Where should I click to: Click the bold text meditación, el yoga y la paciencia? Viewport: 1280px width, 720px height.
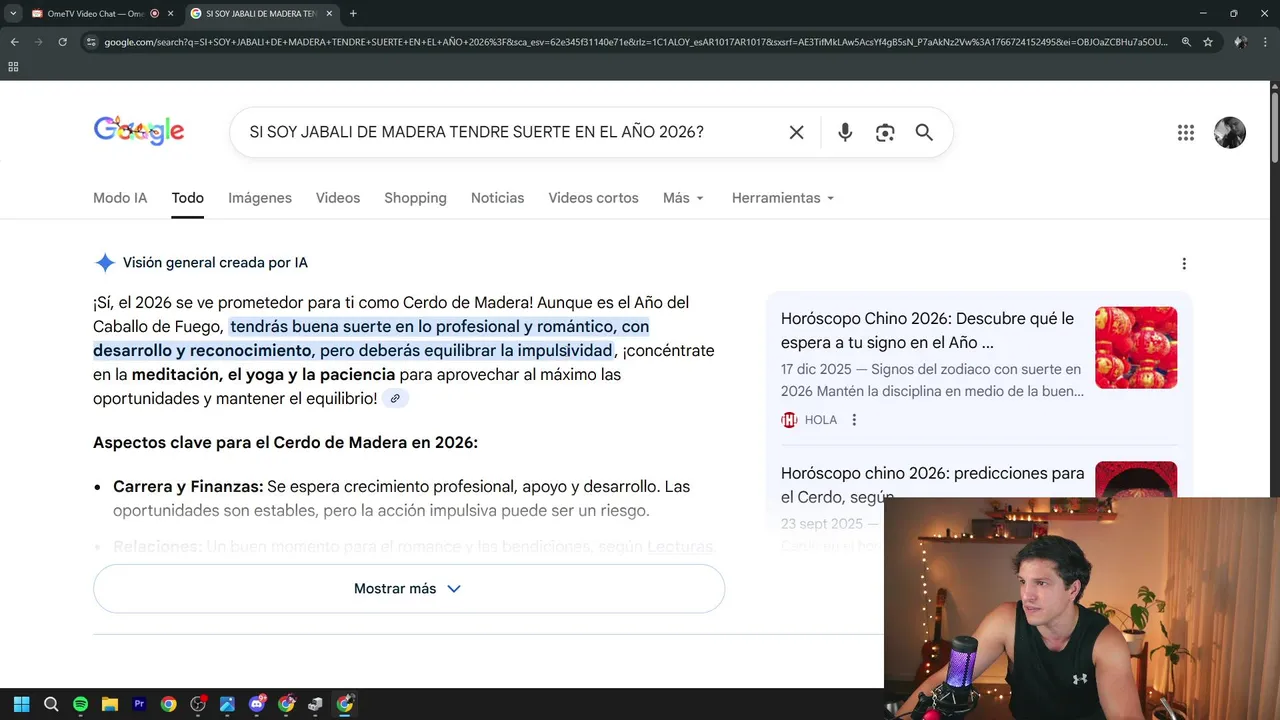pyautogui.click(x=264, y=375)
